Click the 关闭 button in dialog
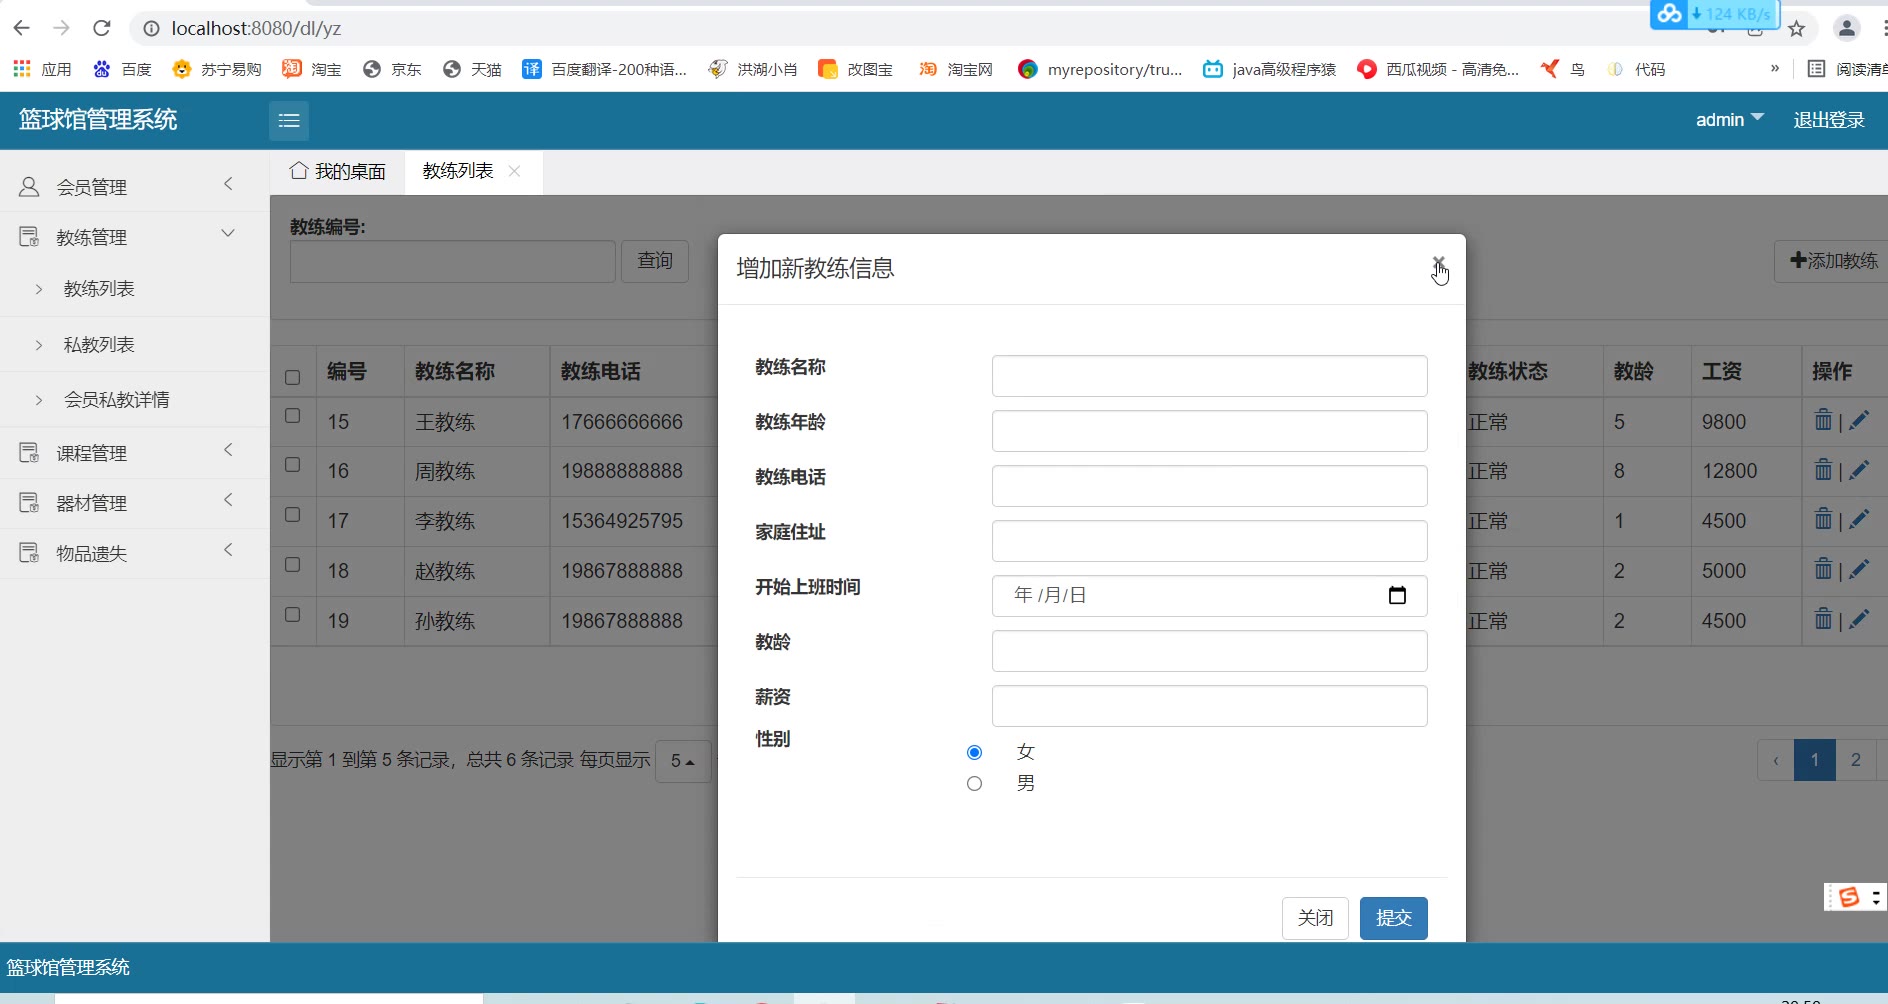This screenshot has height=1004, width=1888. coord(1314,918)
